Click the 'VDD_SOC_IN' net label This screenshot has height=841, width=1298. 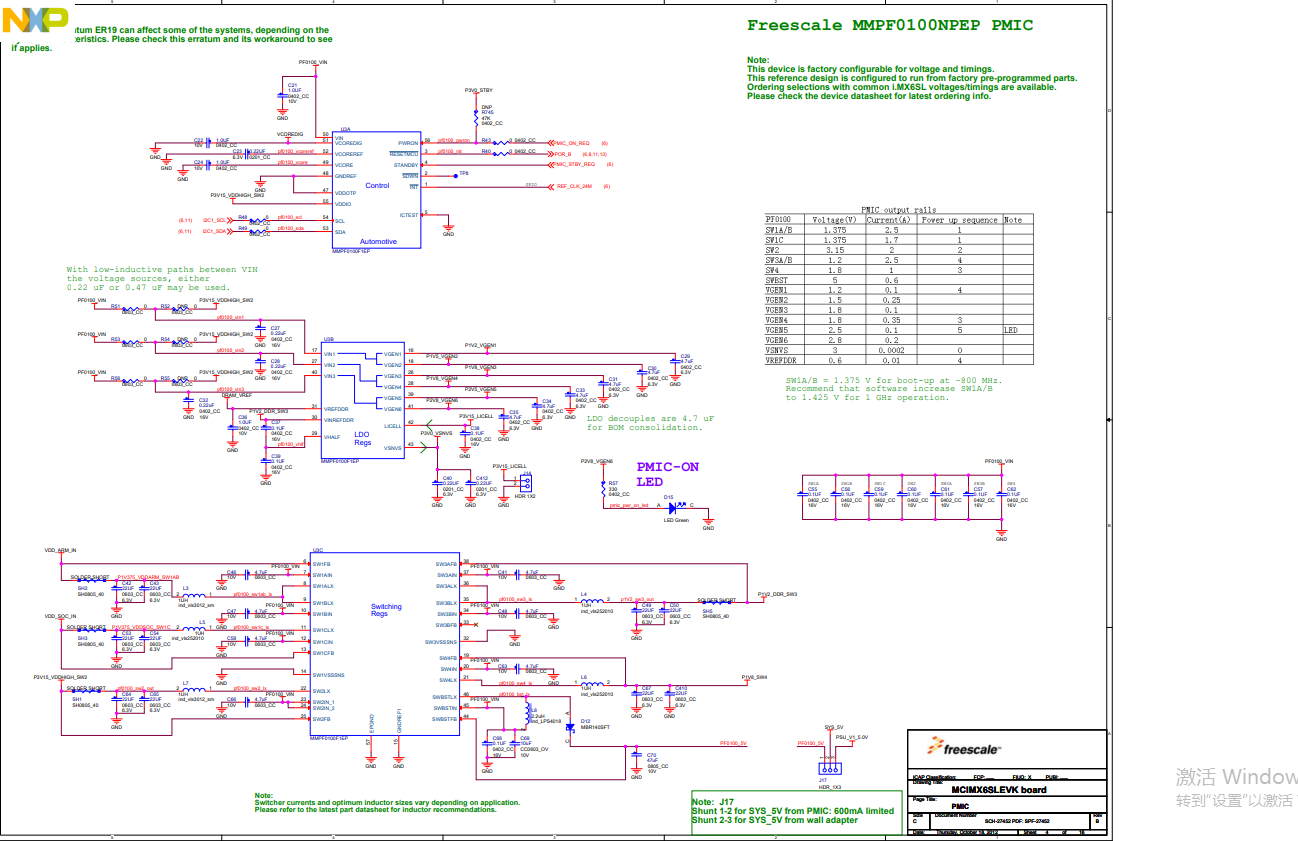60,616
